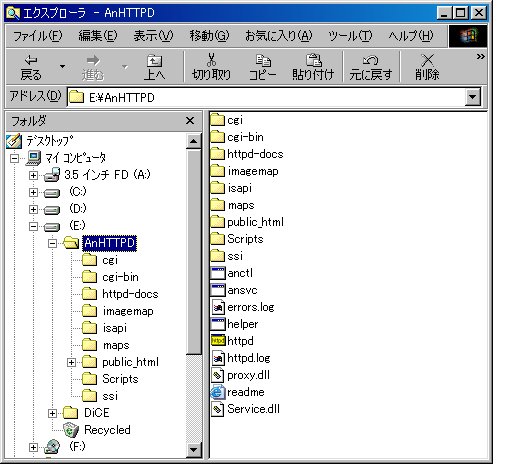512x464 pixels.
Task: Open the 編集(E) menu
Action: click(98, 36)
